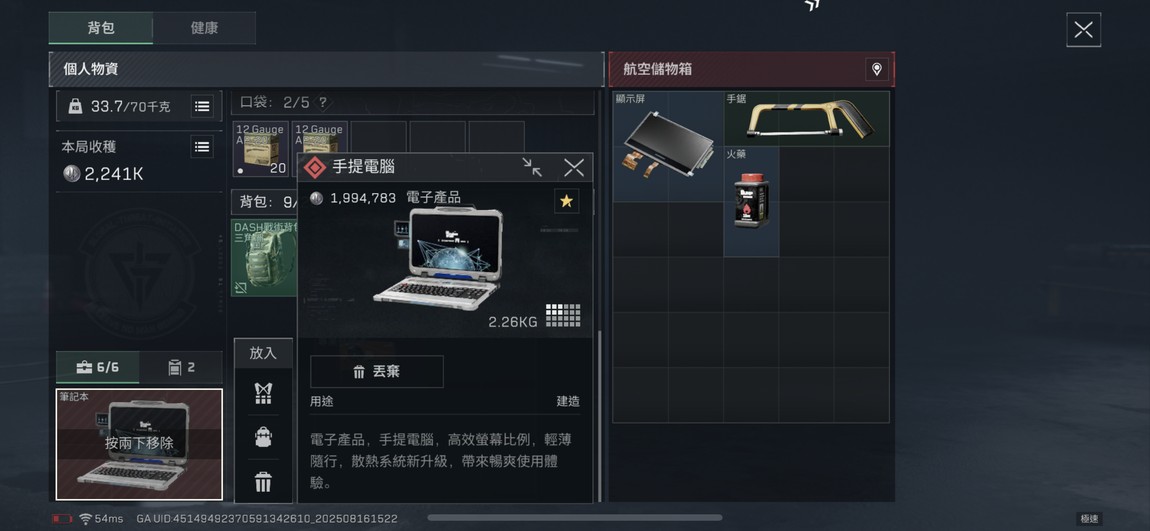Open the 建造 usage link
The height and width of the screenshot is (531, 1150).
pos(568,401)
